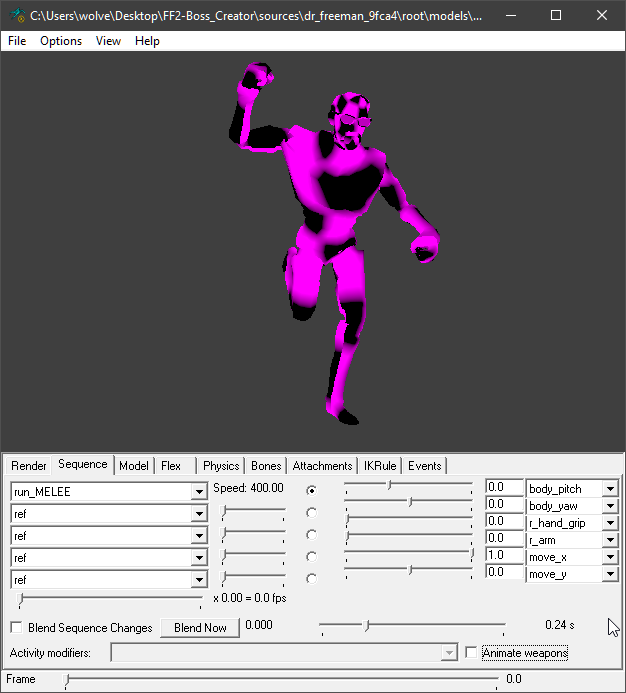Switch to the Render tab

coord(28,466)
